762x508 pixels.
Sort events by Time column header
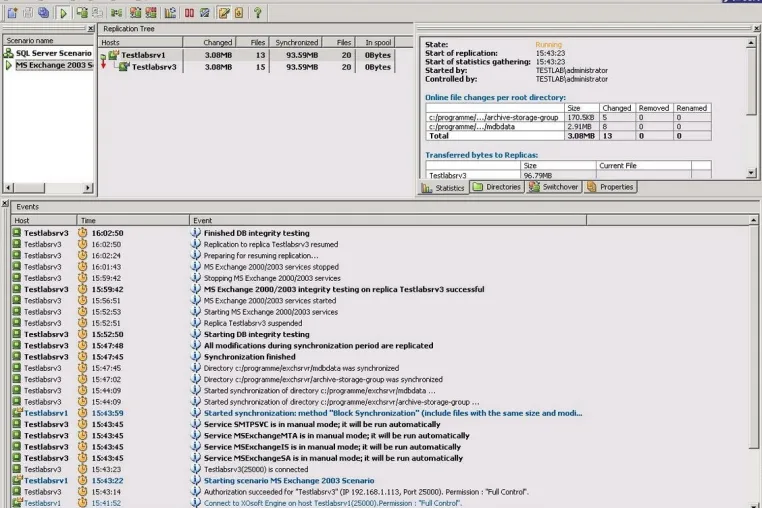[x=133, y=220]
